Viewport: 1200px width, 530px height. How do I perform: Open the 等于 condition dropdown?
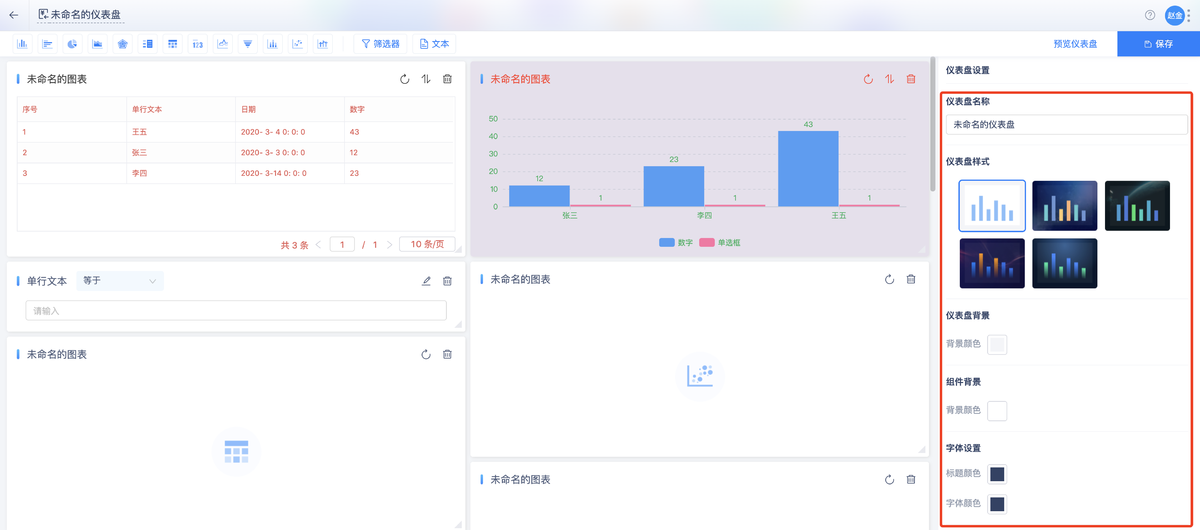pos(120,281)
